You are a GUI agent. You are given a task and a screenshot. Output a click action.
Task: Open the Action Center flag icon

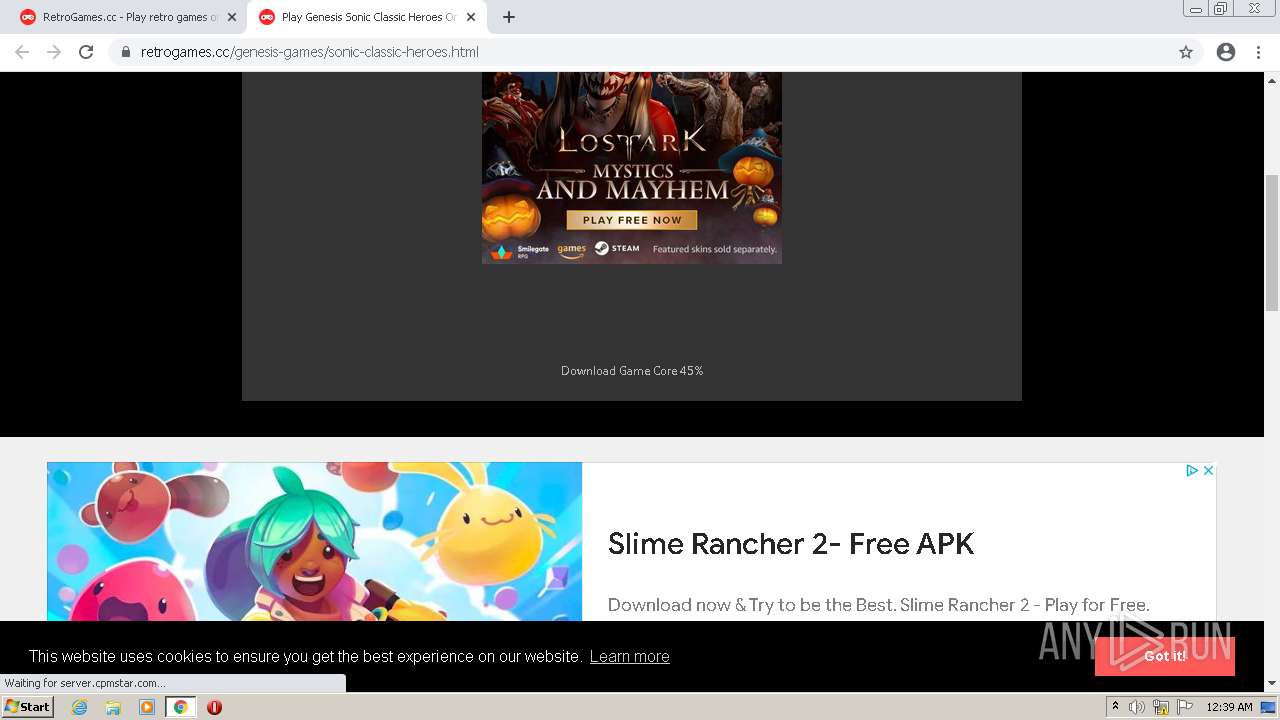pos(1186,707)
